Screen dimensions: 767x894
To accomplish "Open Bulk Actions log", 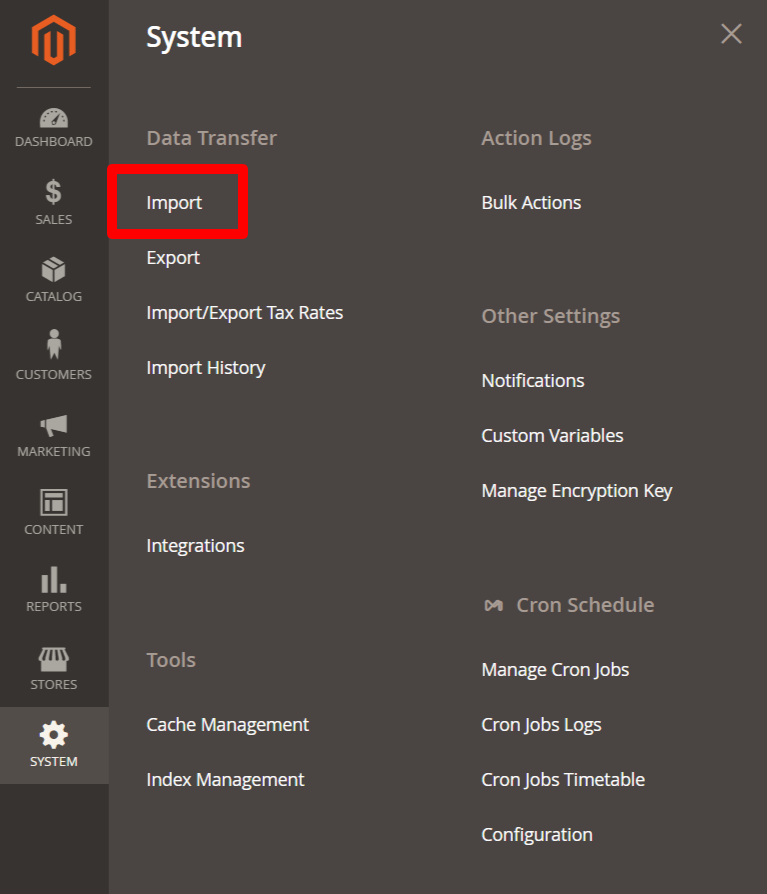I will [531, 203].
